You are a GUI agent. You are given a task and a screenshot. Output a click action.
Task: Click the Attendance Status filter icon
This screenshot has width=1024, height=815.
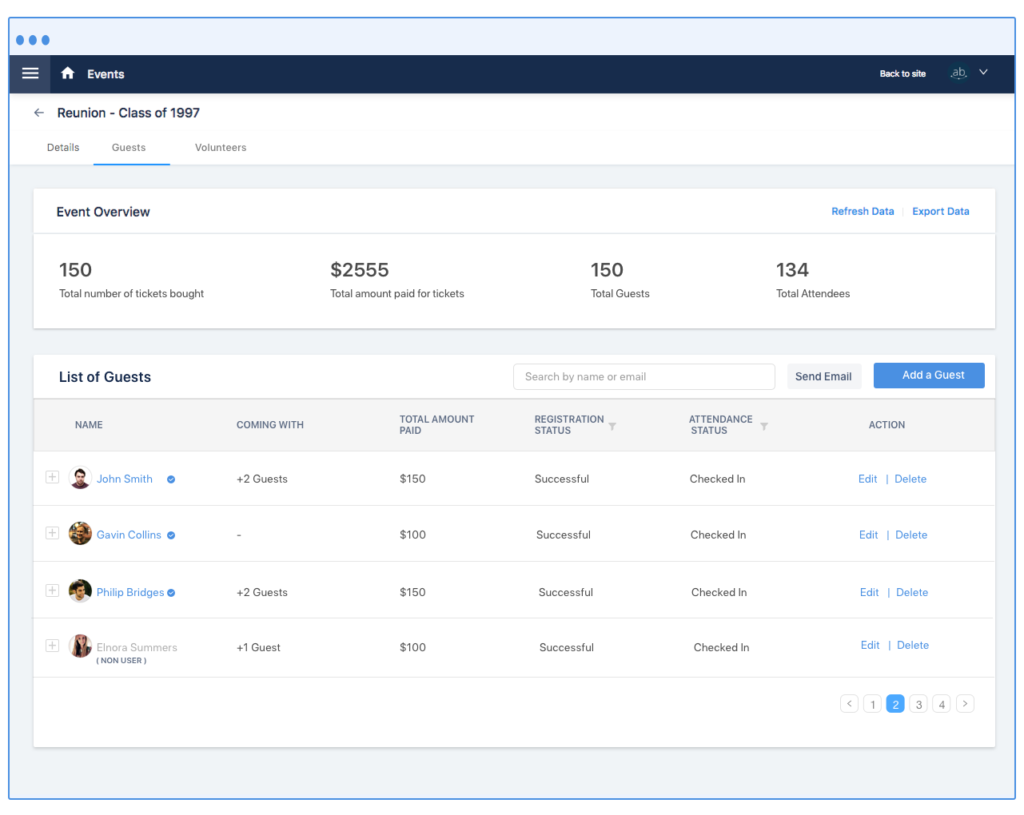(763, 426)
